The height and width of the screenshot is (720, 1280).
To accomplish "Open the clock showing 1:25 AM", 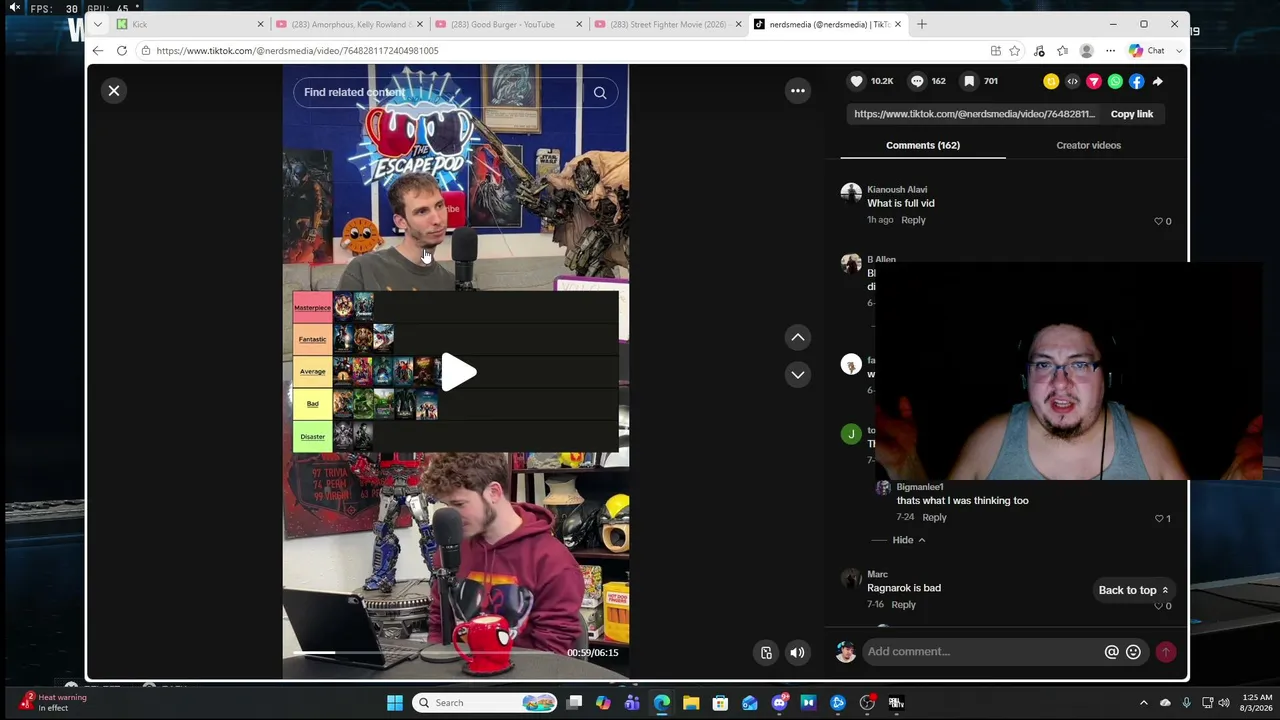I will (x=1257, y=703).
